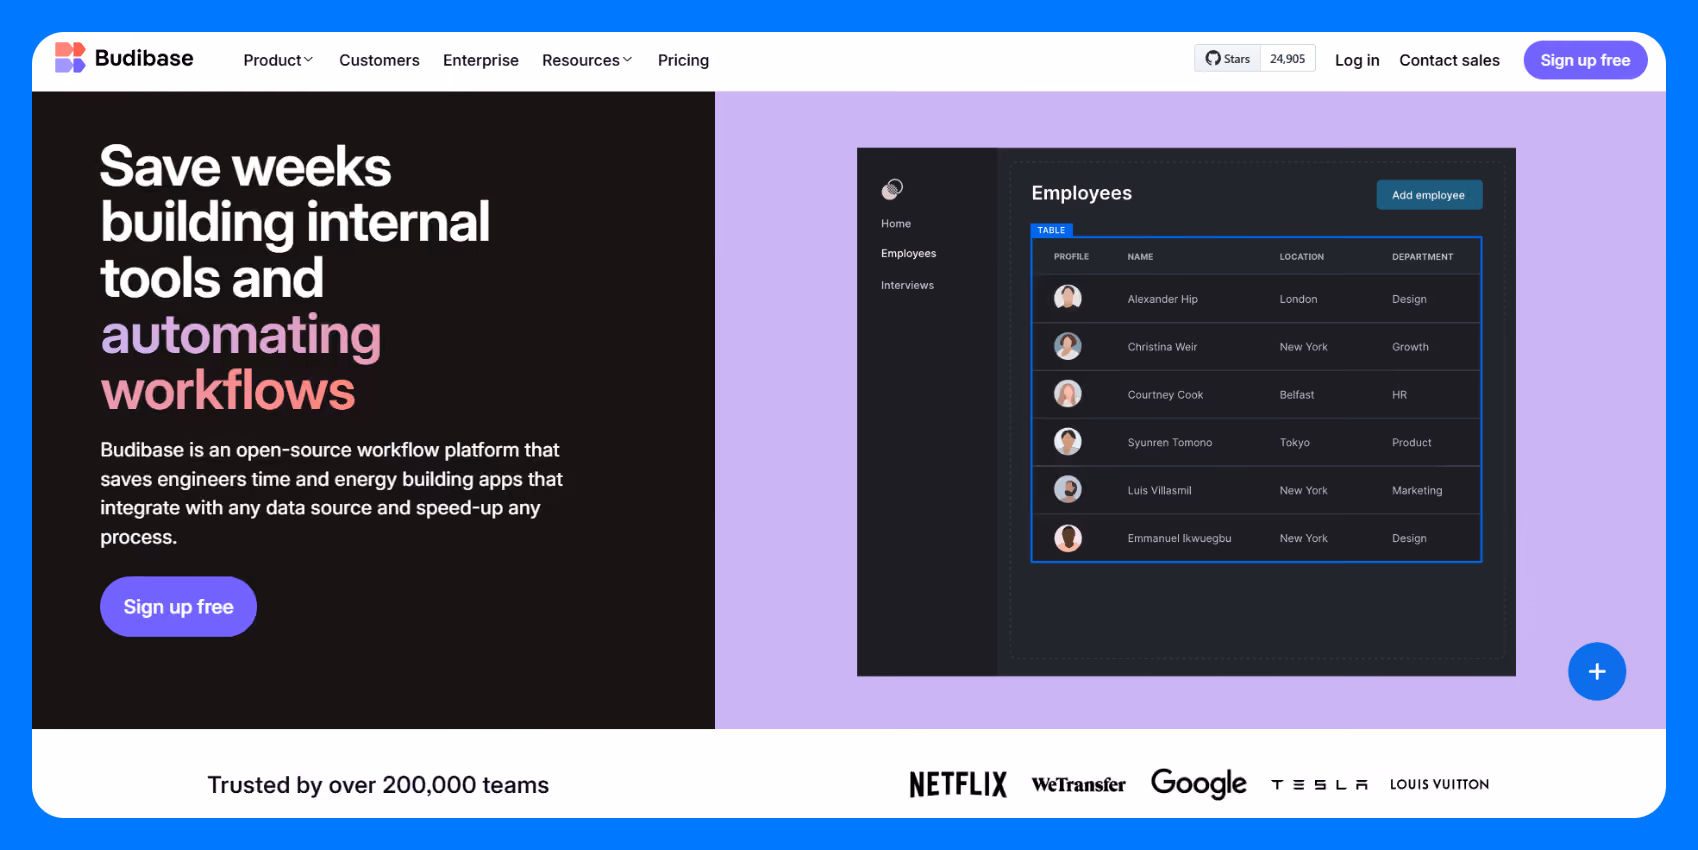Click the name Christina Weir
1698x850 pixels.
tap(1162, 347)
